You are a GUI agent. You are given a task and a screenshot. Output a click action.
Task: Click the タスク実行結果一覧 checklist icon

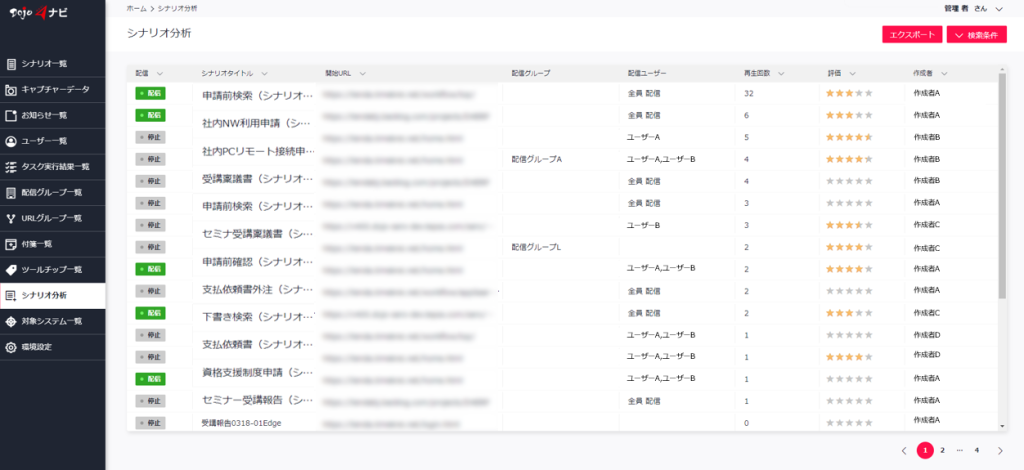pyautogui.click(x=11, y=167)
